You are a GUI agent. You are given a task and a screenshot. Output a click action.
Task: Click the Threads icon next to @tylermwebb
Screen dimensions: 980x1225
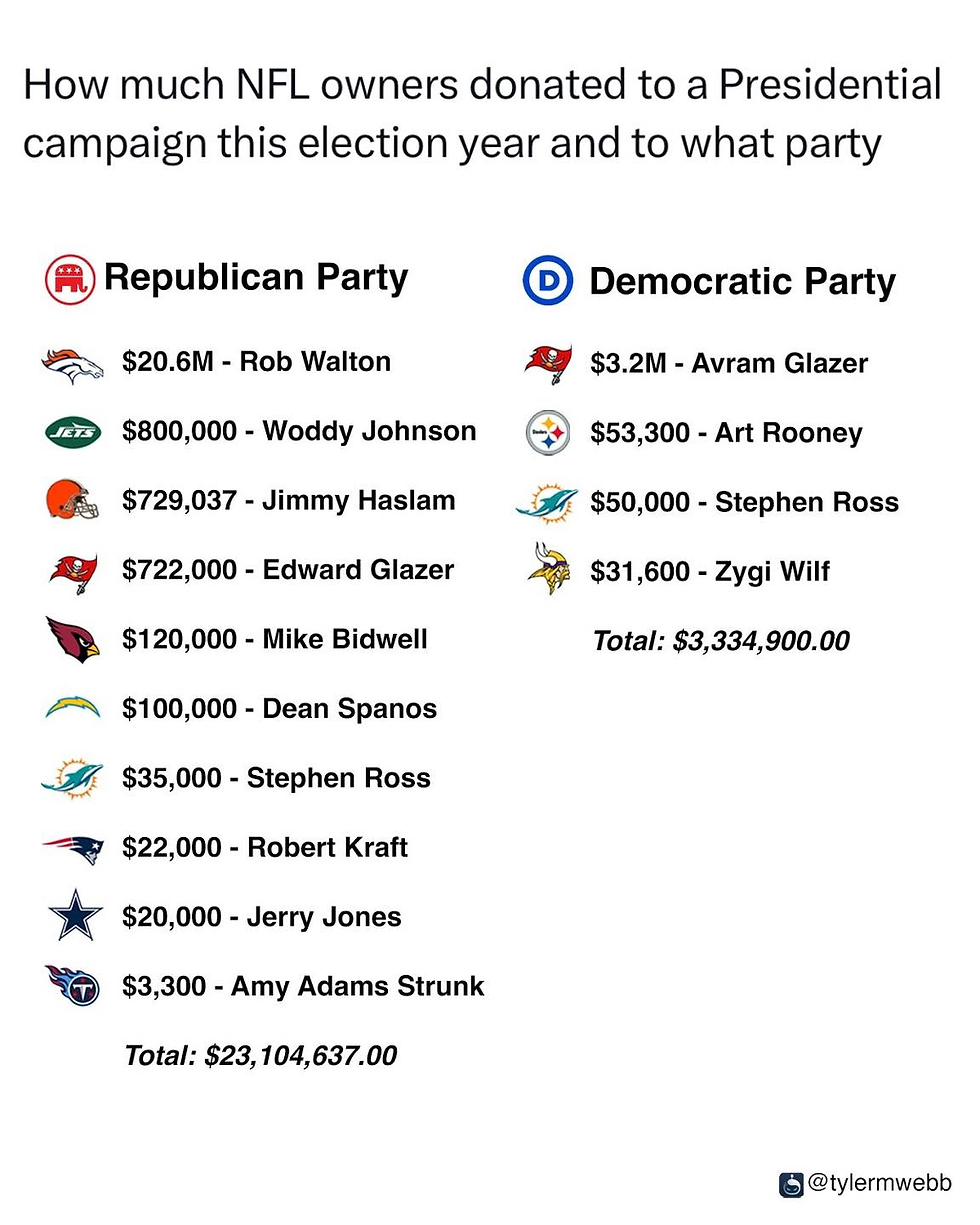[x=791, y=1184]
